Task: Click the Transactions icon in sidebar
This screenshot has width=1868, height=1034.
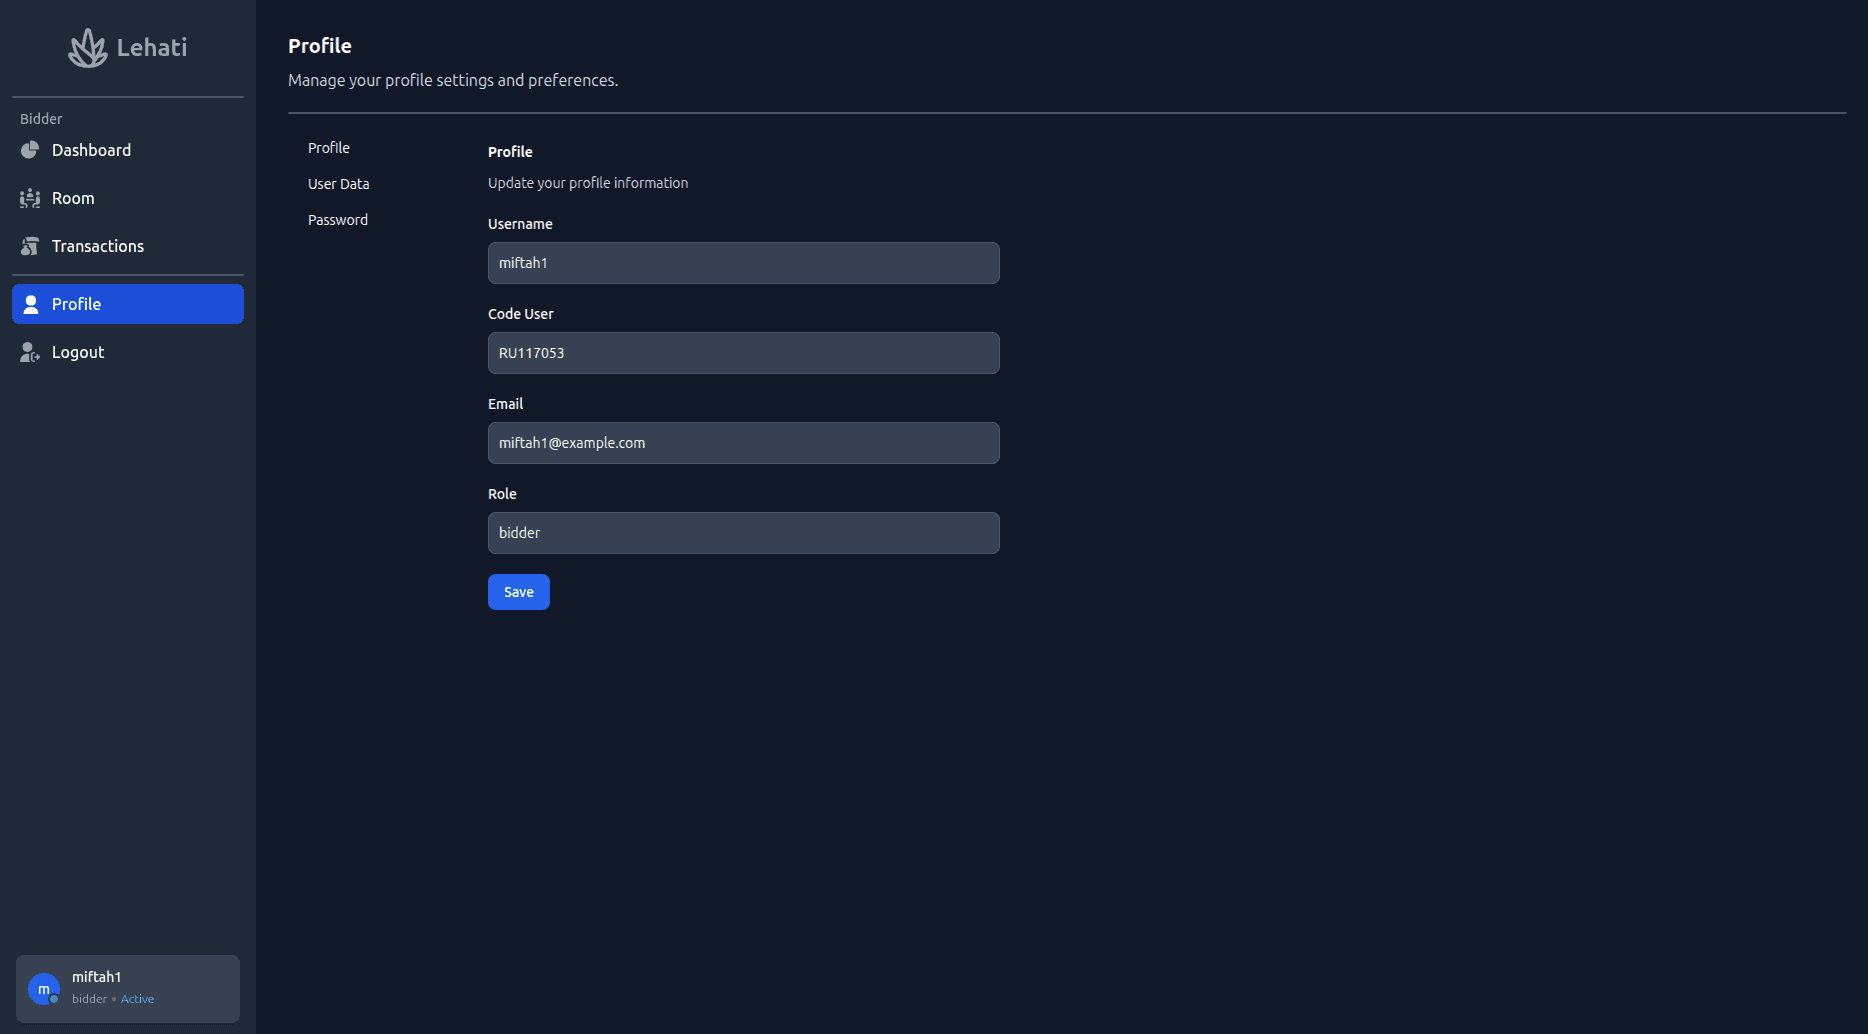Action: coord(30,246)
